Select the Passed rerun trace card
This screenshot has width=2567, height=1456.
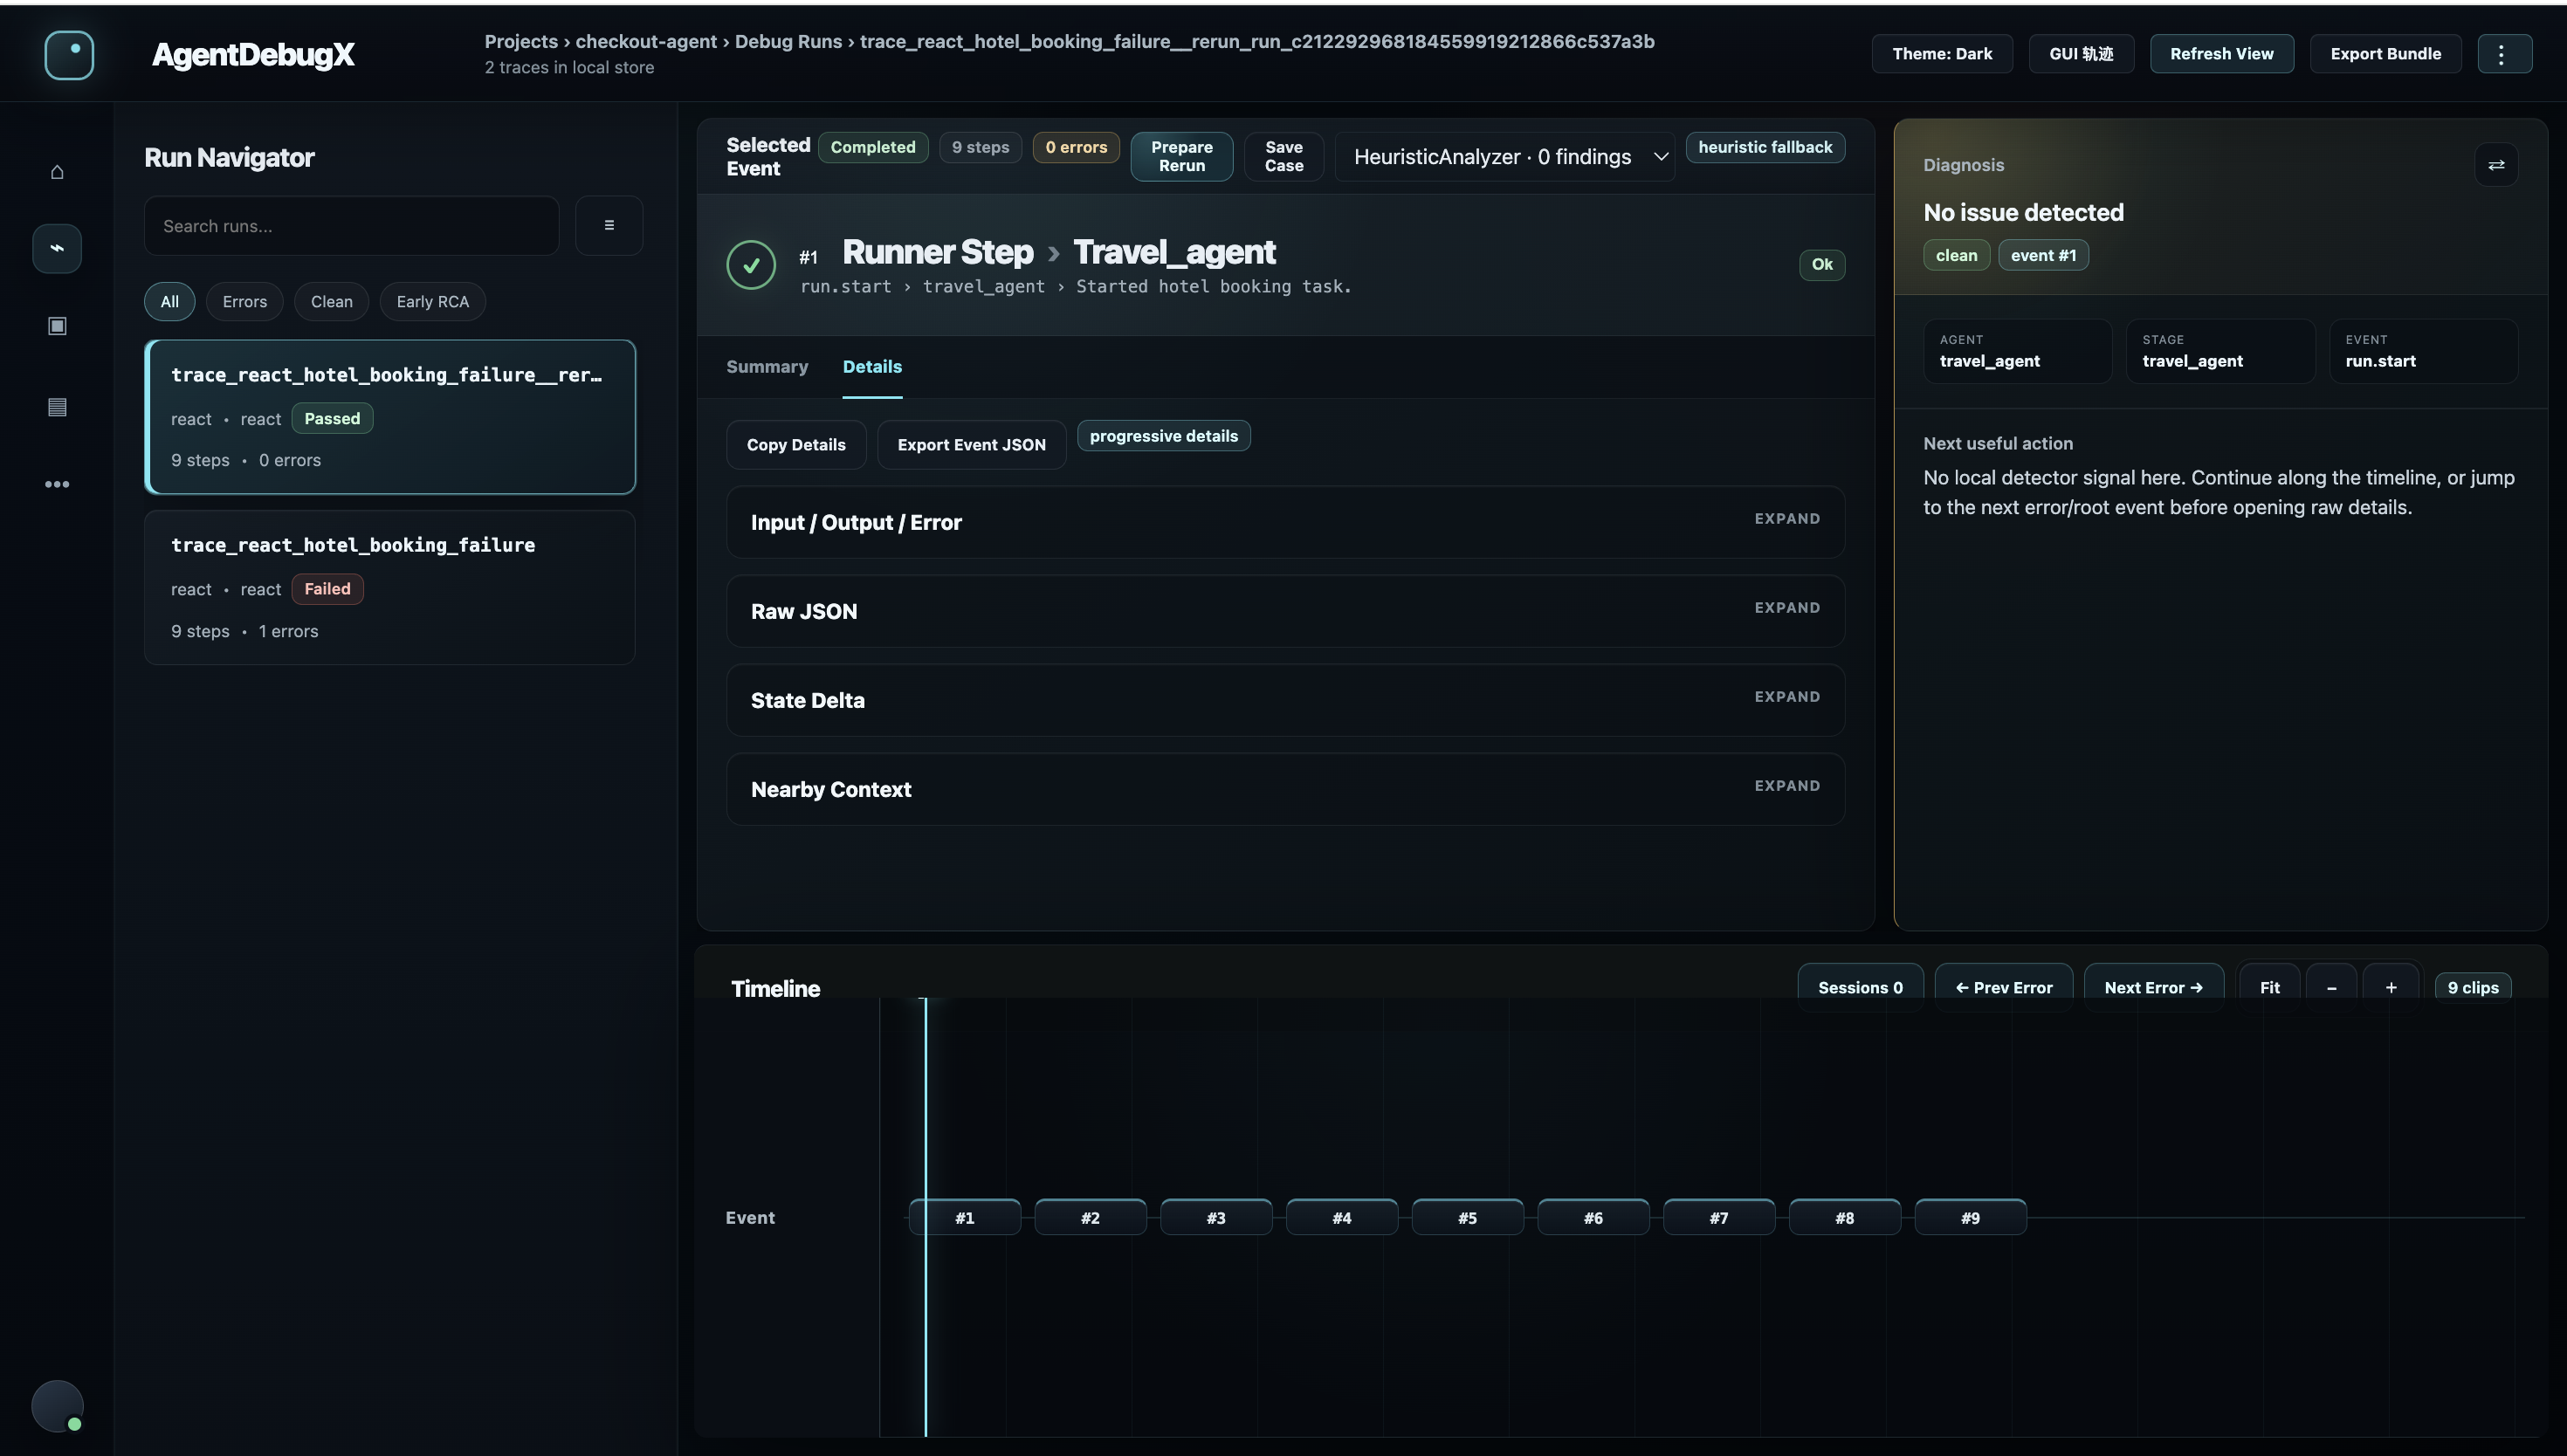tap(390, 417)
